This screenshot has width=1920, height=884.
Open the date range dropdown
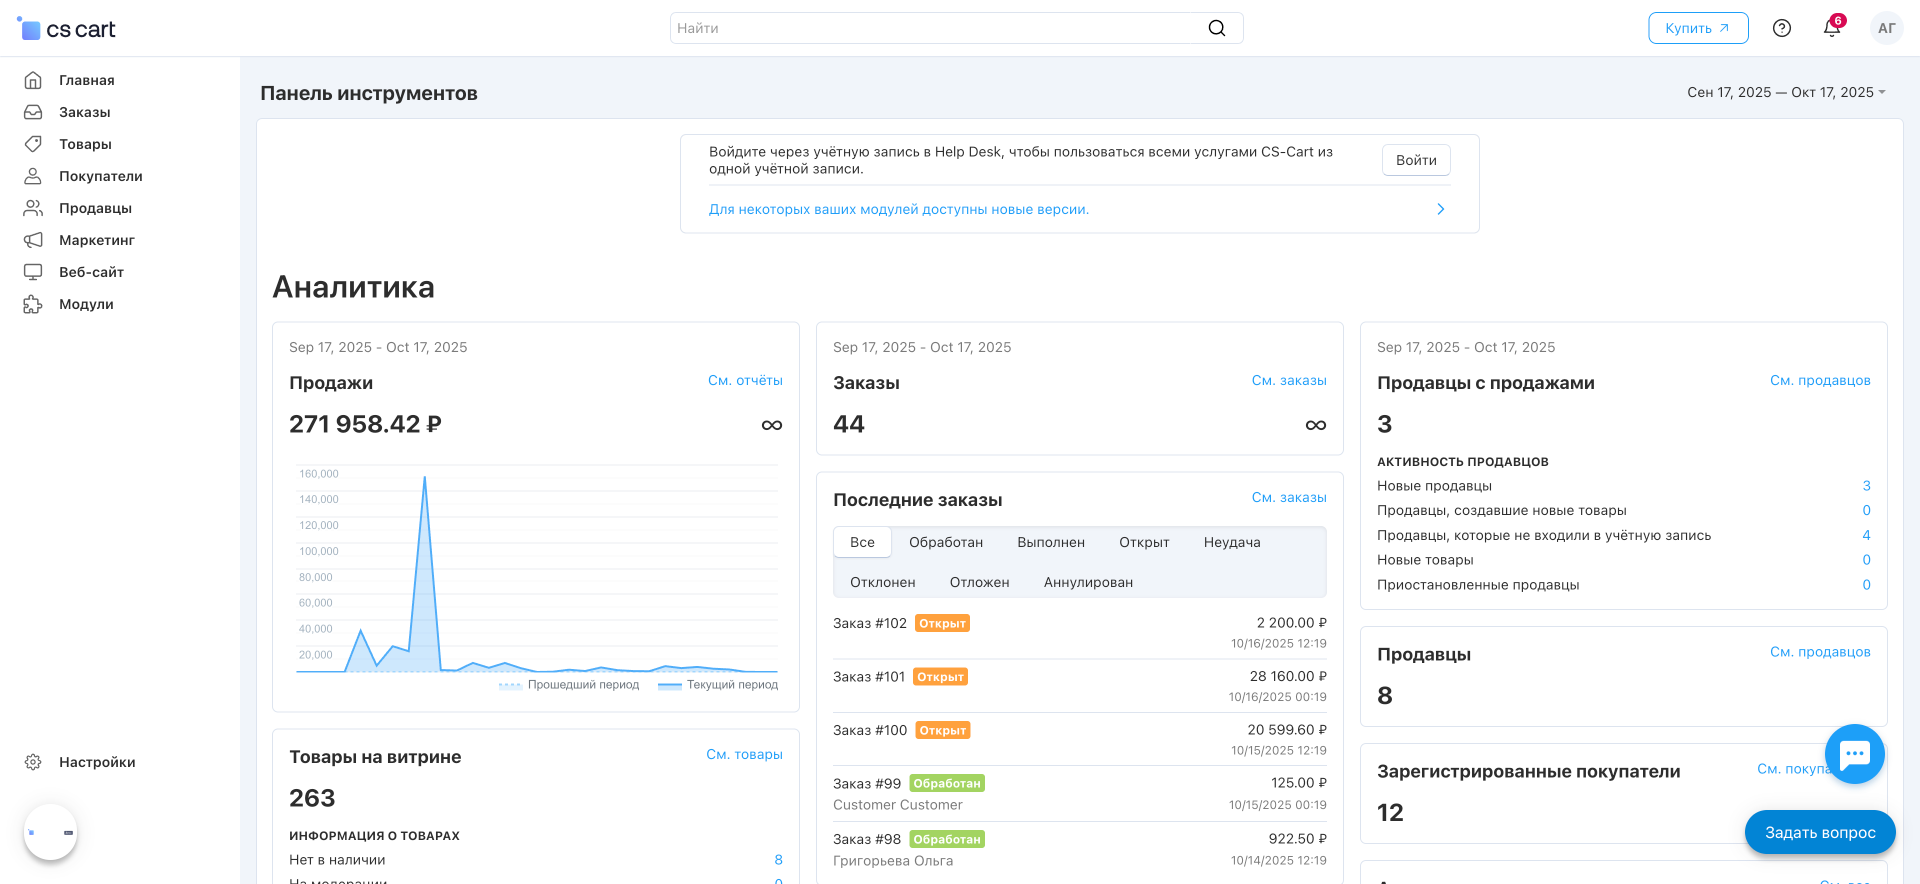[x=1786, y=92]
